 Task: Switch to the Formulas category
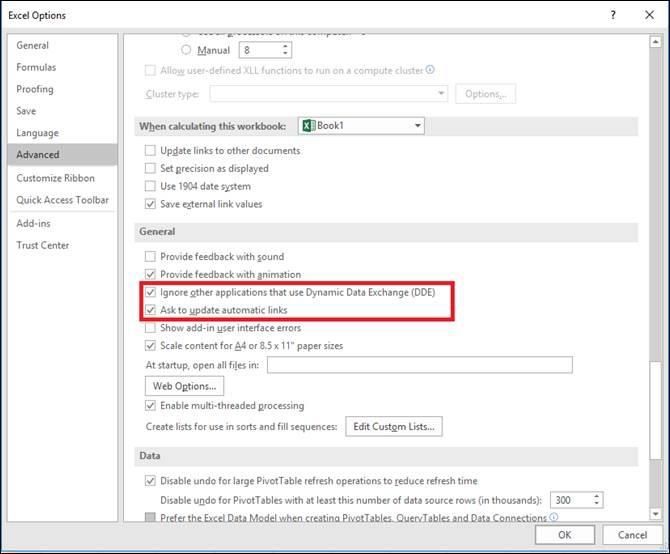coord(36,67)
